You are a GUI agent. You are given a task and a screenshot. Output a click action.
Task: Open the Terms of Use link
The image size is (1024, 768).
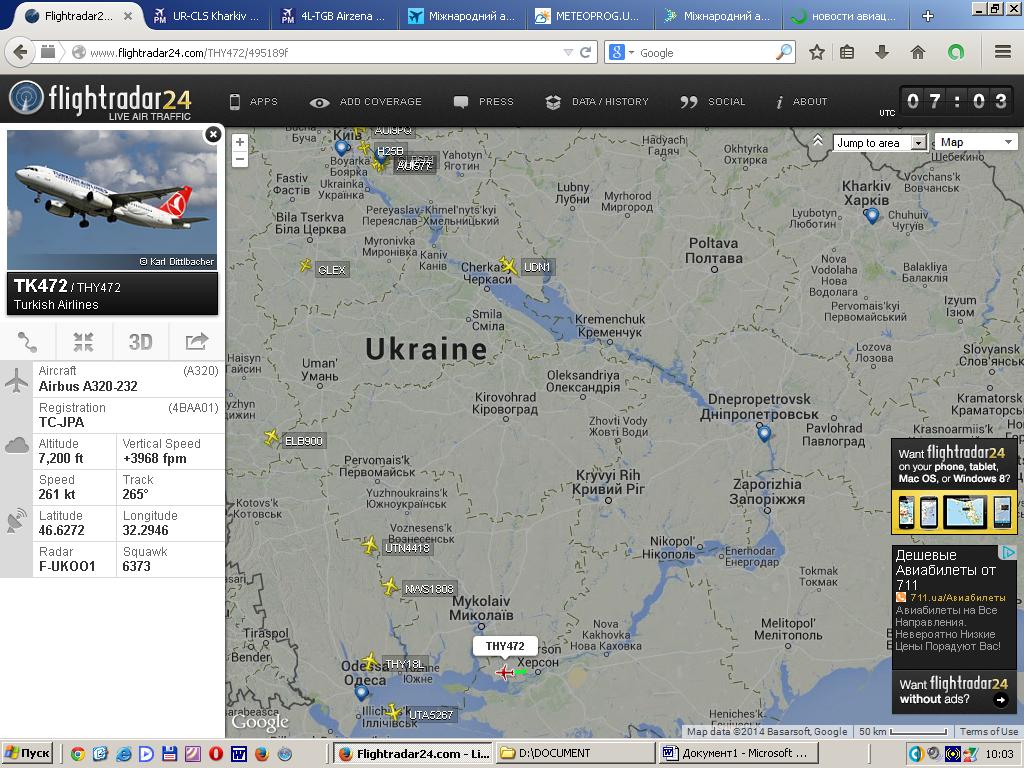point(988,732)
